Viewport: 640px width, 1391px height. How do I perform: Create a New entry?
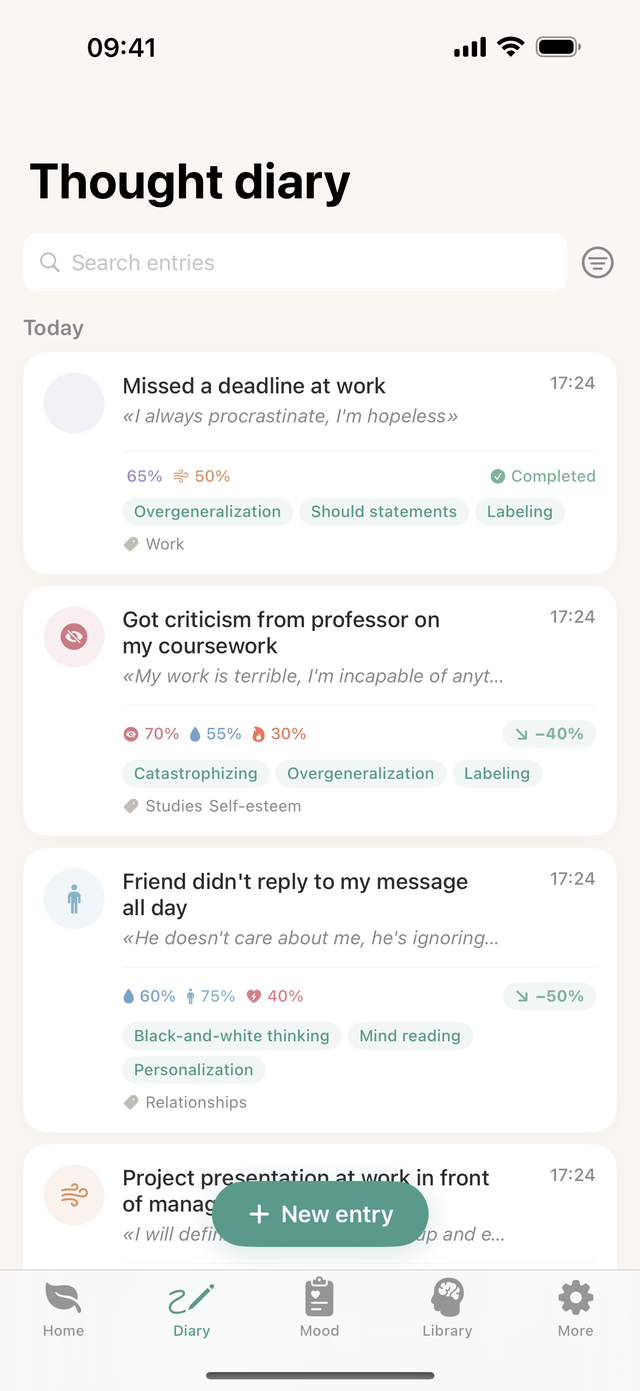pyautogui.click(x=320, y=1214)
